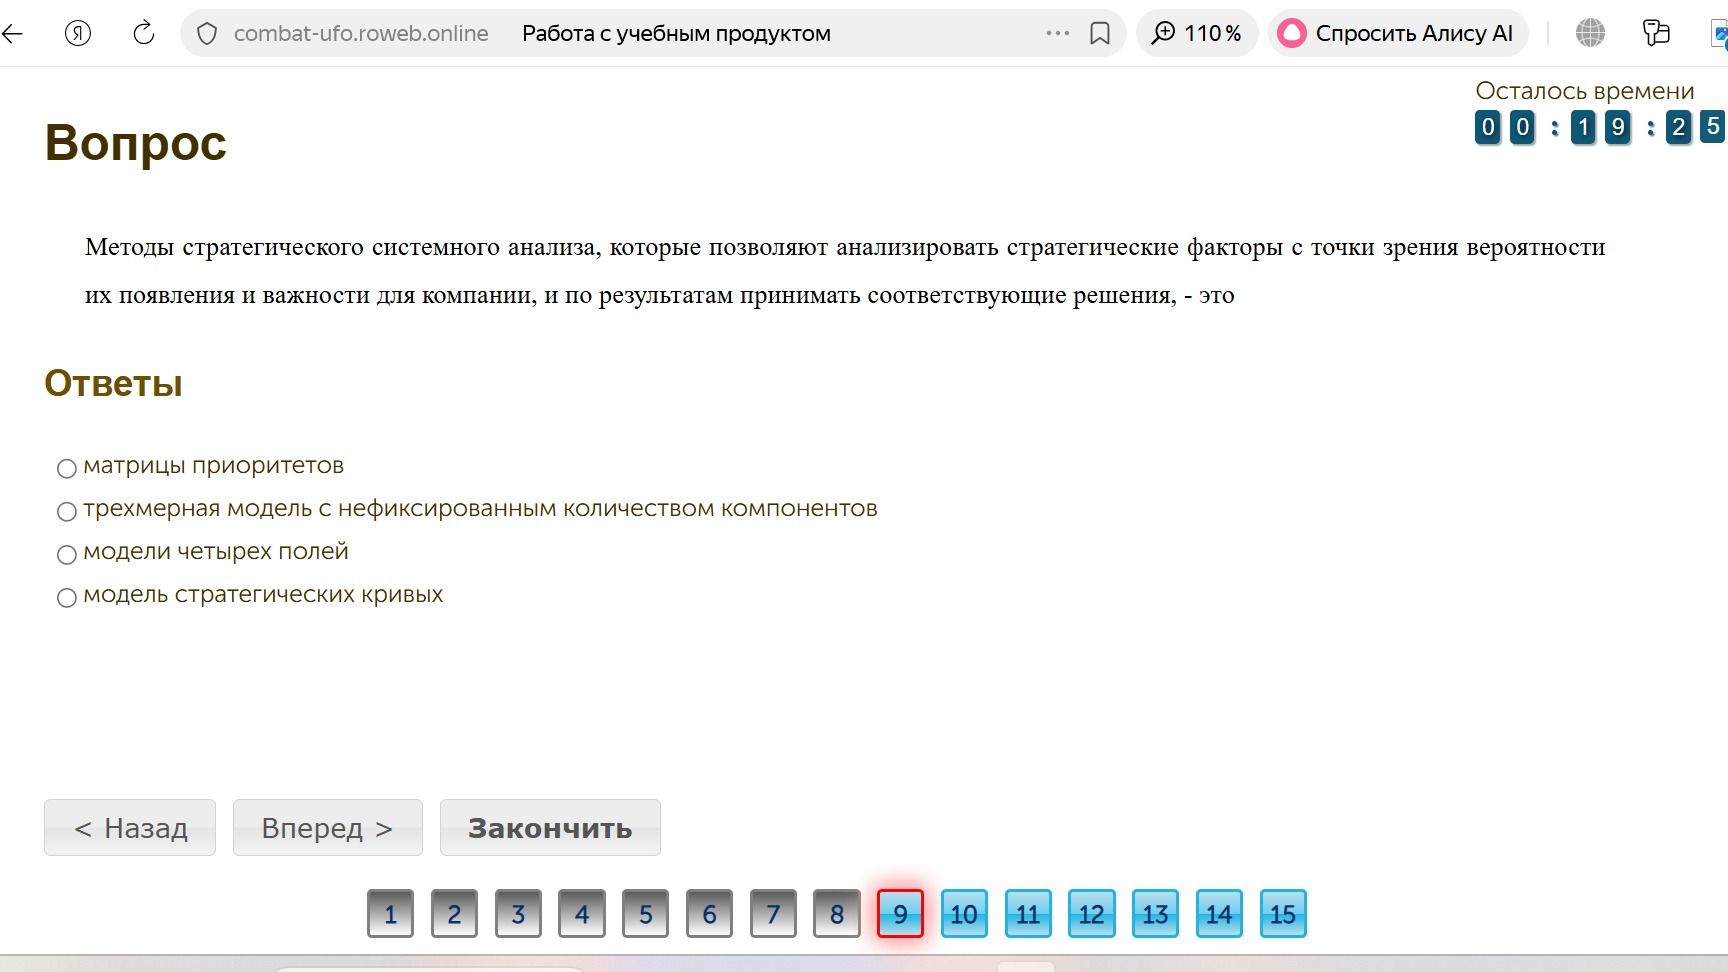The height and width of the screenshot is (972, 1728).
Task: Select the answer 'матрицы приоритетов'
Action: click(67, 468)
